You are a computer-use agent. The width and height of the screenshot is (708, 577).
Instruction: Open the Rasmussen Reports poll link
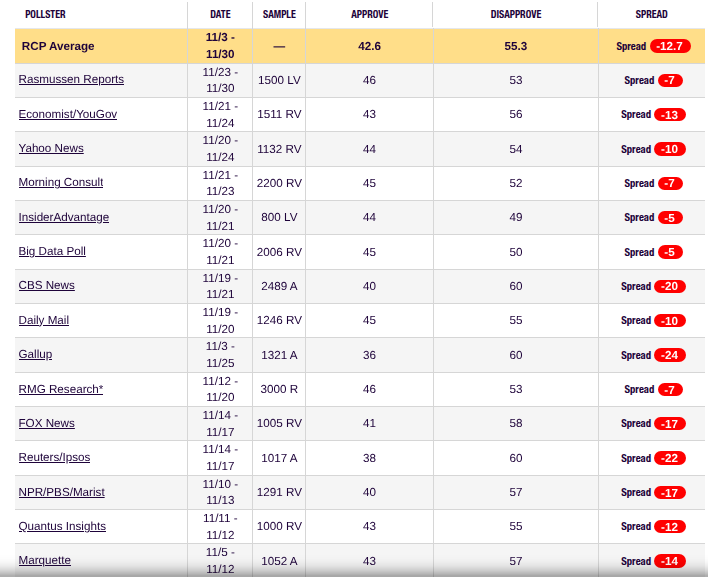pos(71,80)
